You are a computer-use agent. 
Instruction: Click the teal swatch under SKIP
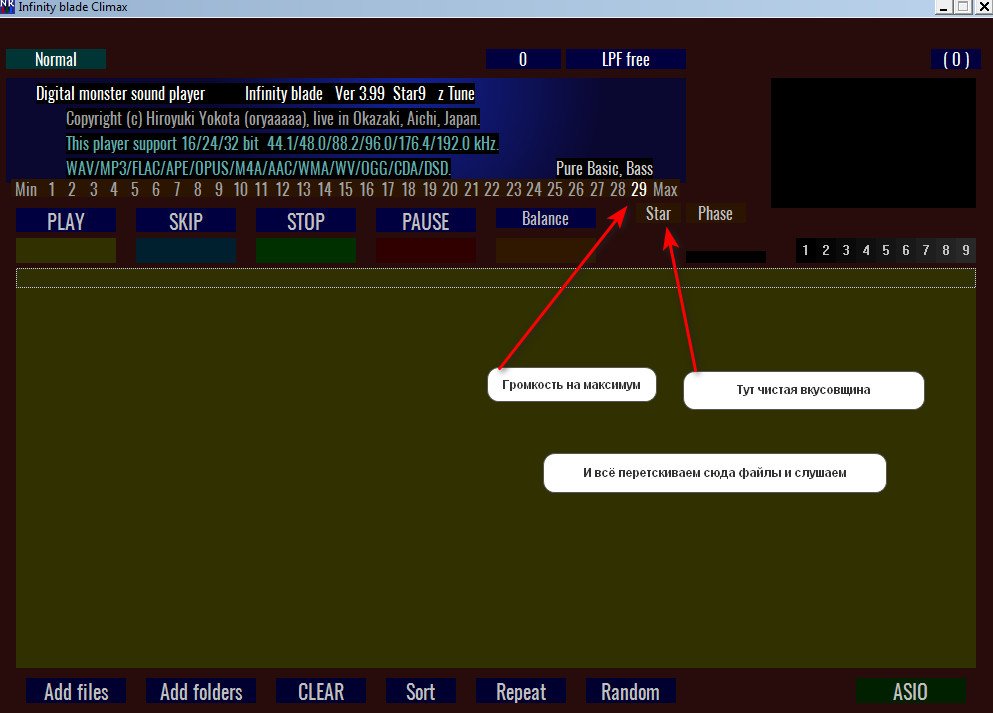pos(186,250)
